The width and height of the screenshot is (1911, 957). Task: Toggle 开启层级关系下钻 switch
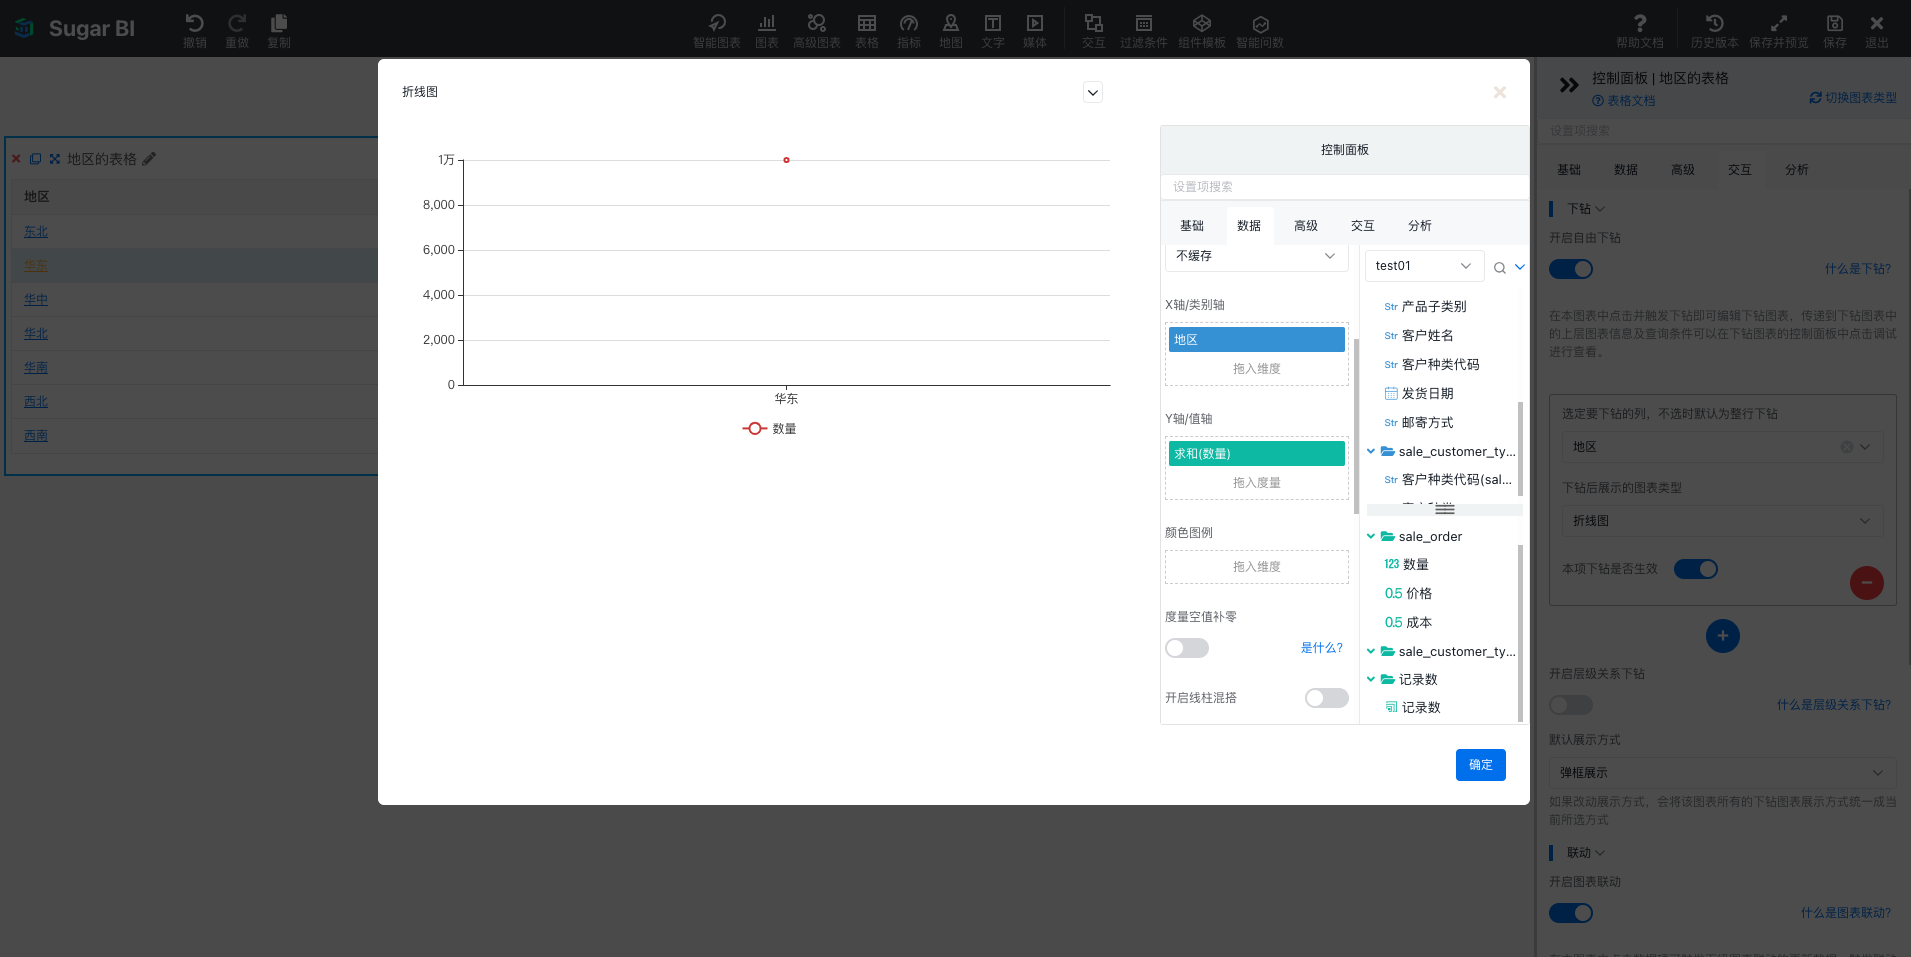pyautogui.click(x=1571, y=705)
